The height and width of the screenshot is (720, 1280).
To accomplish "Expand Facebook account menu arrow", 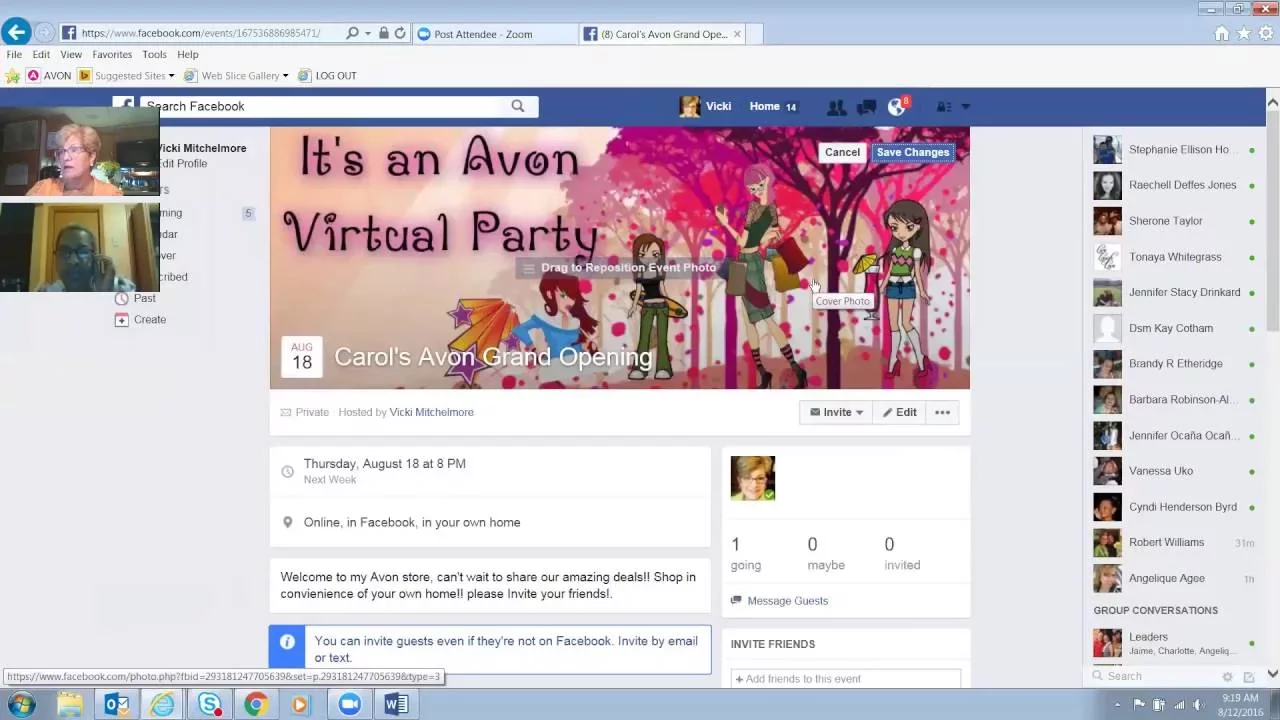I will (966, 107).
